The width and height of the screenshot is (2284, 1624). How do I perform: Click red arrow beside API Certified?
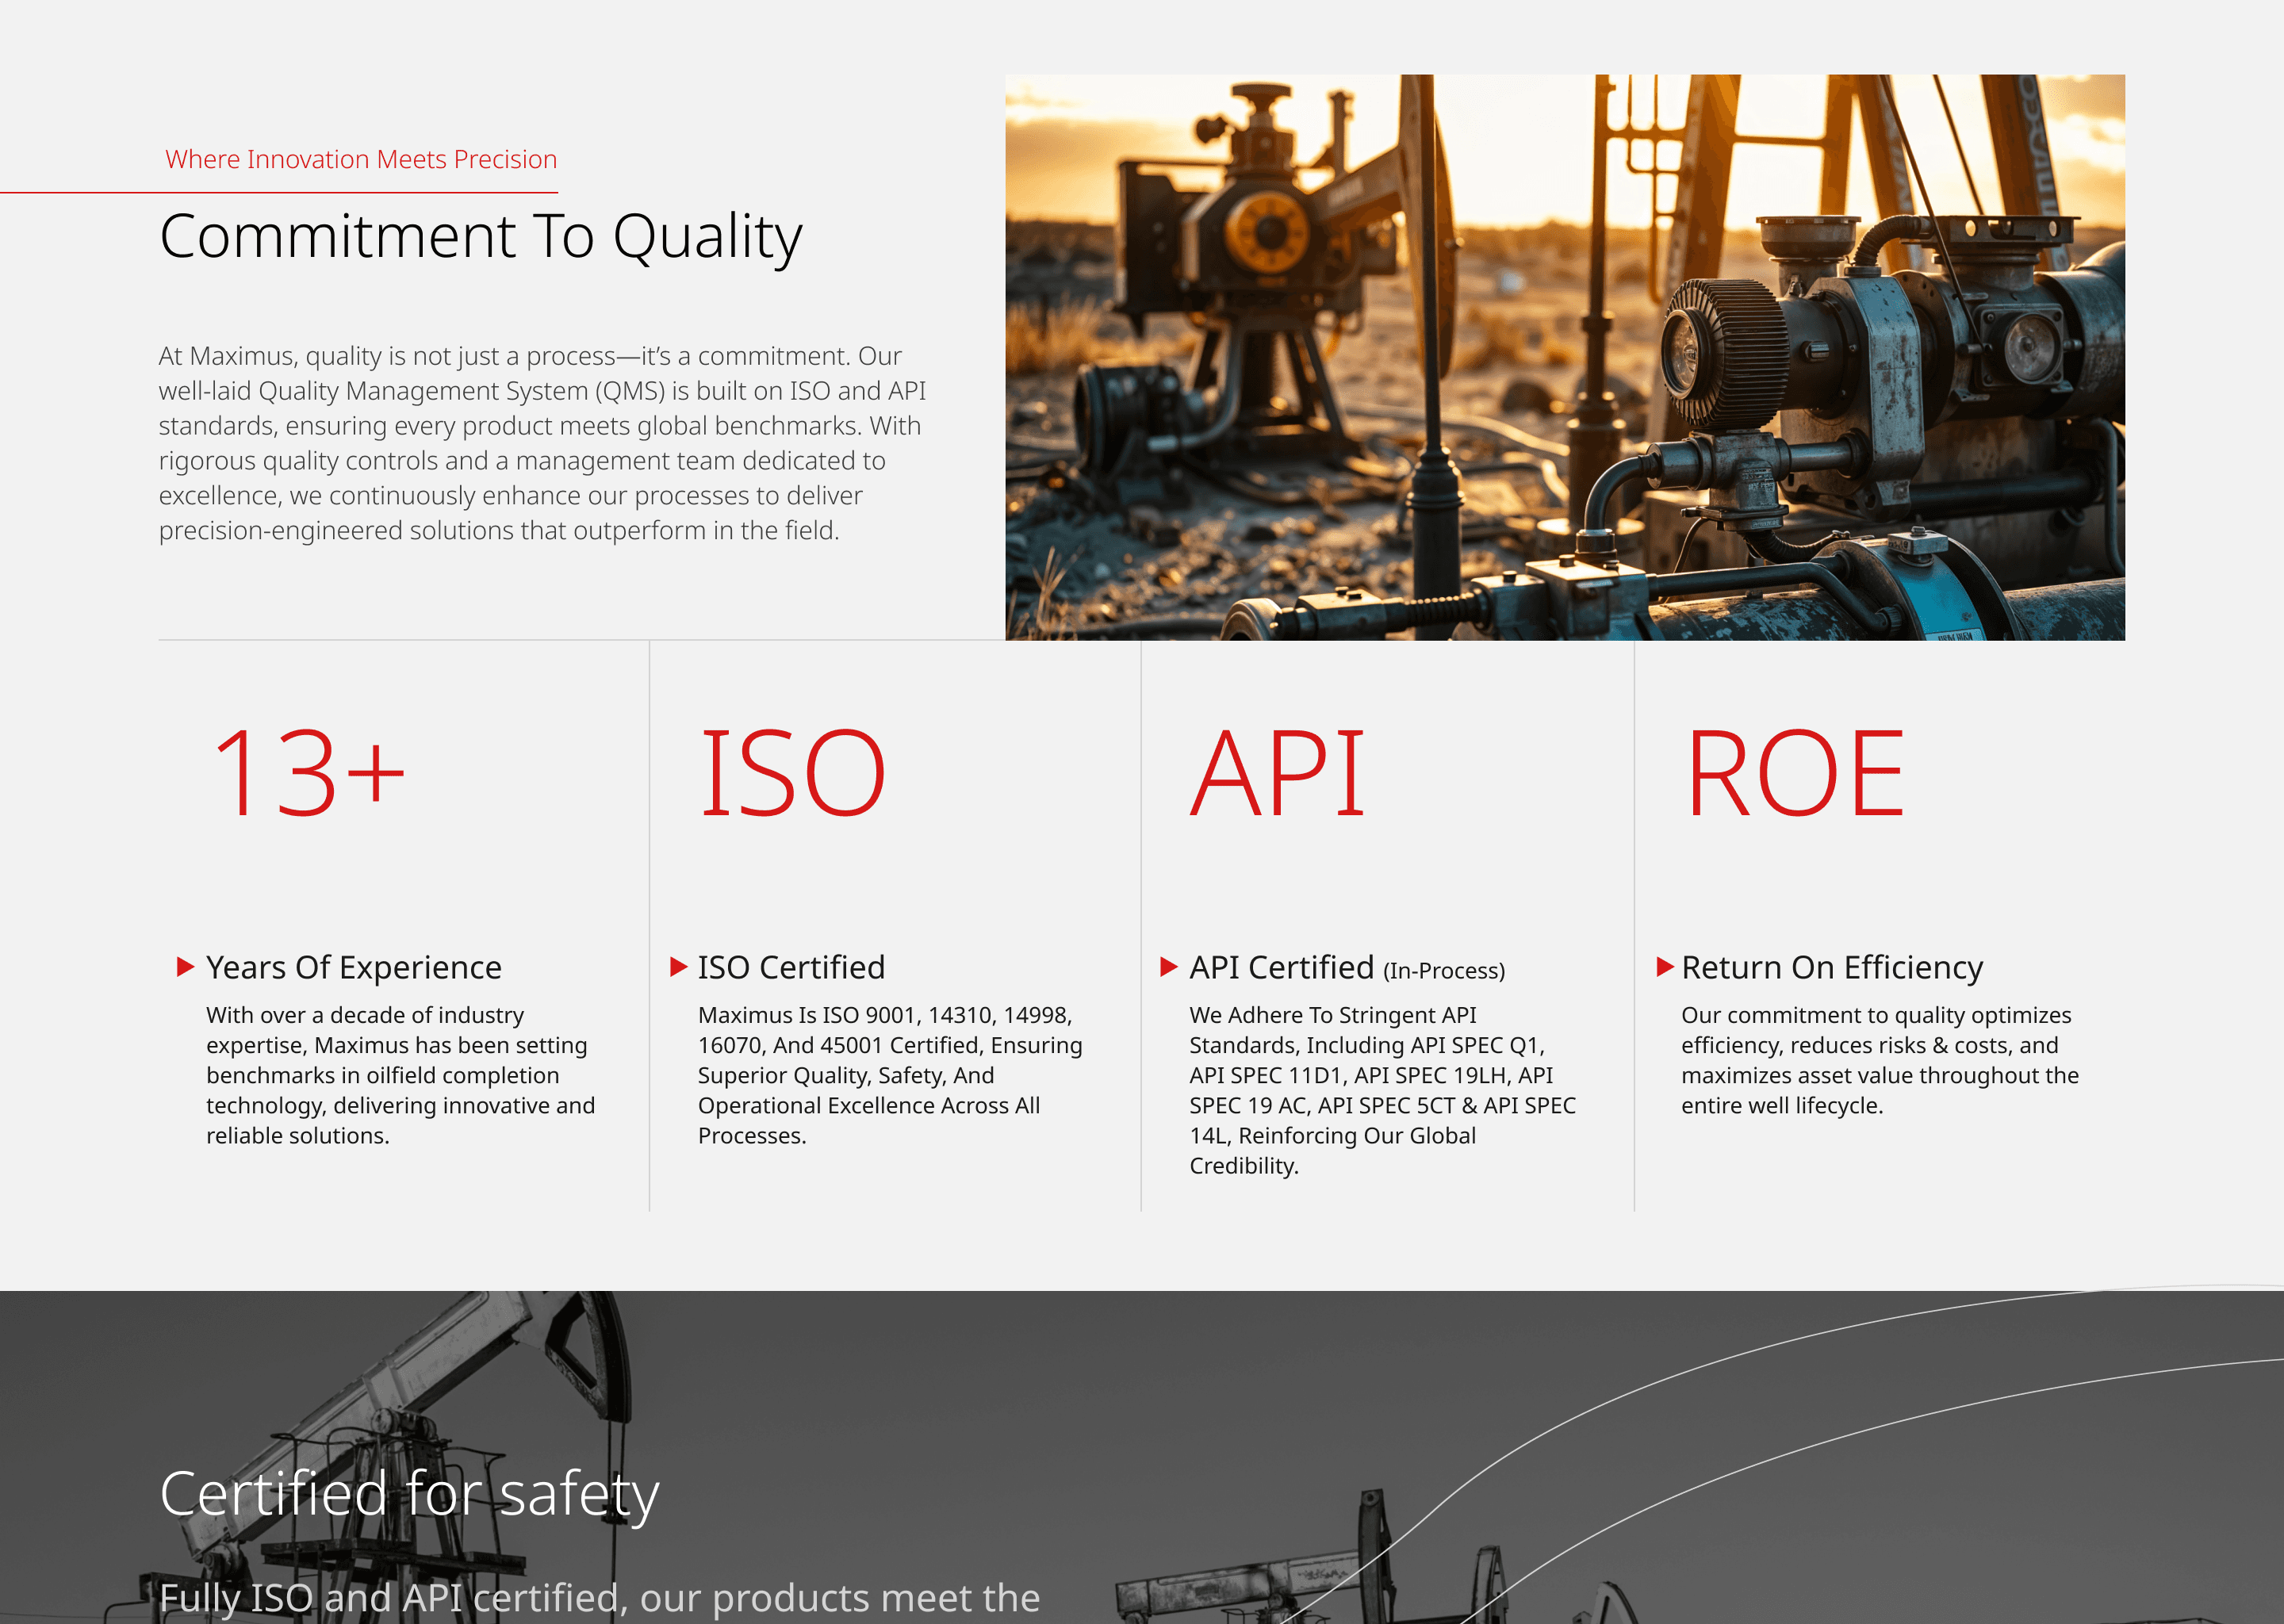pos(1168,966)
